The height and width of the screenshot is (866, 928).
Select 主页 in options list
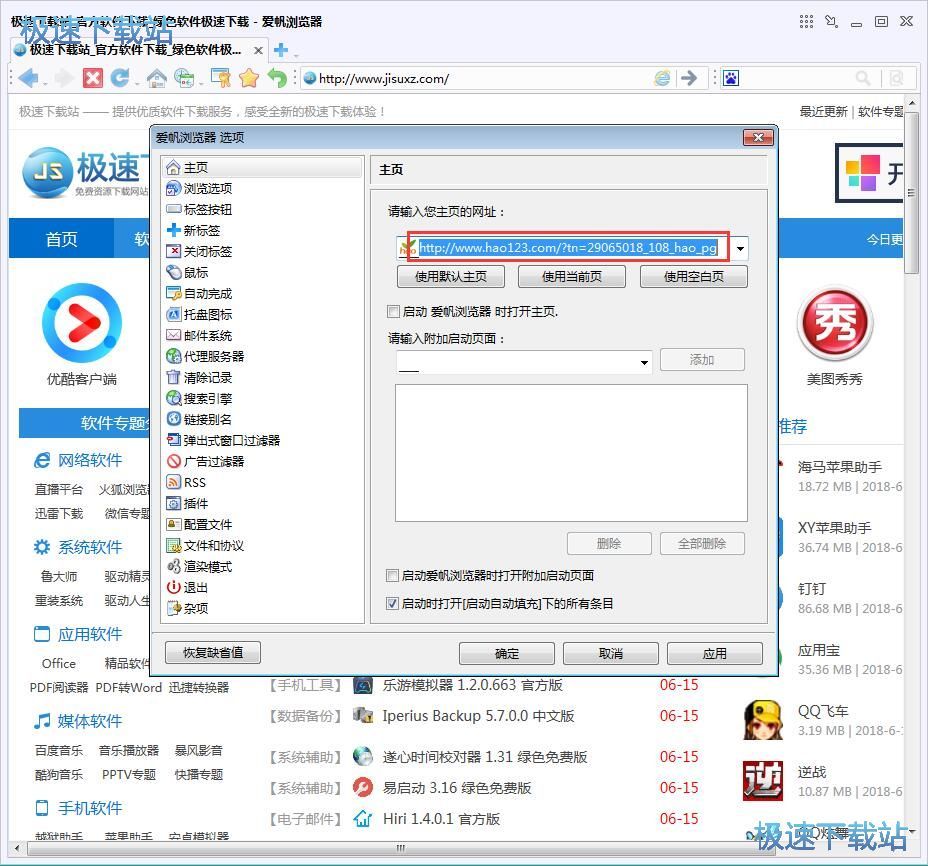pos(262,168)
